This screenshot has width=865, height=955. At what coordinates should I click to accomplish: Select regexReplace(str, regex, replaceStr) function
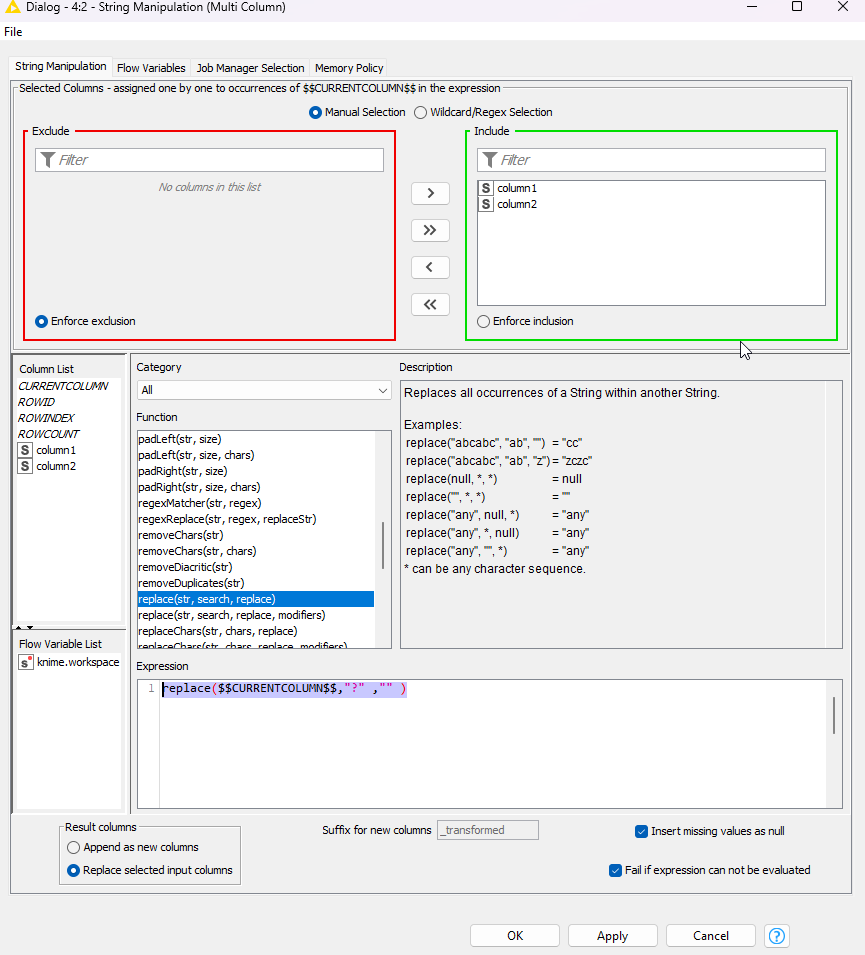(x=227, y=519)
